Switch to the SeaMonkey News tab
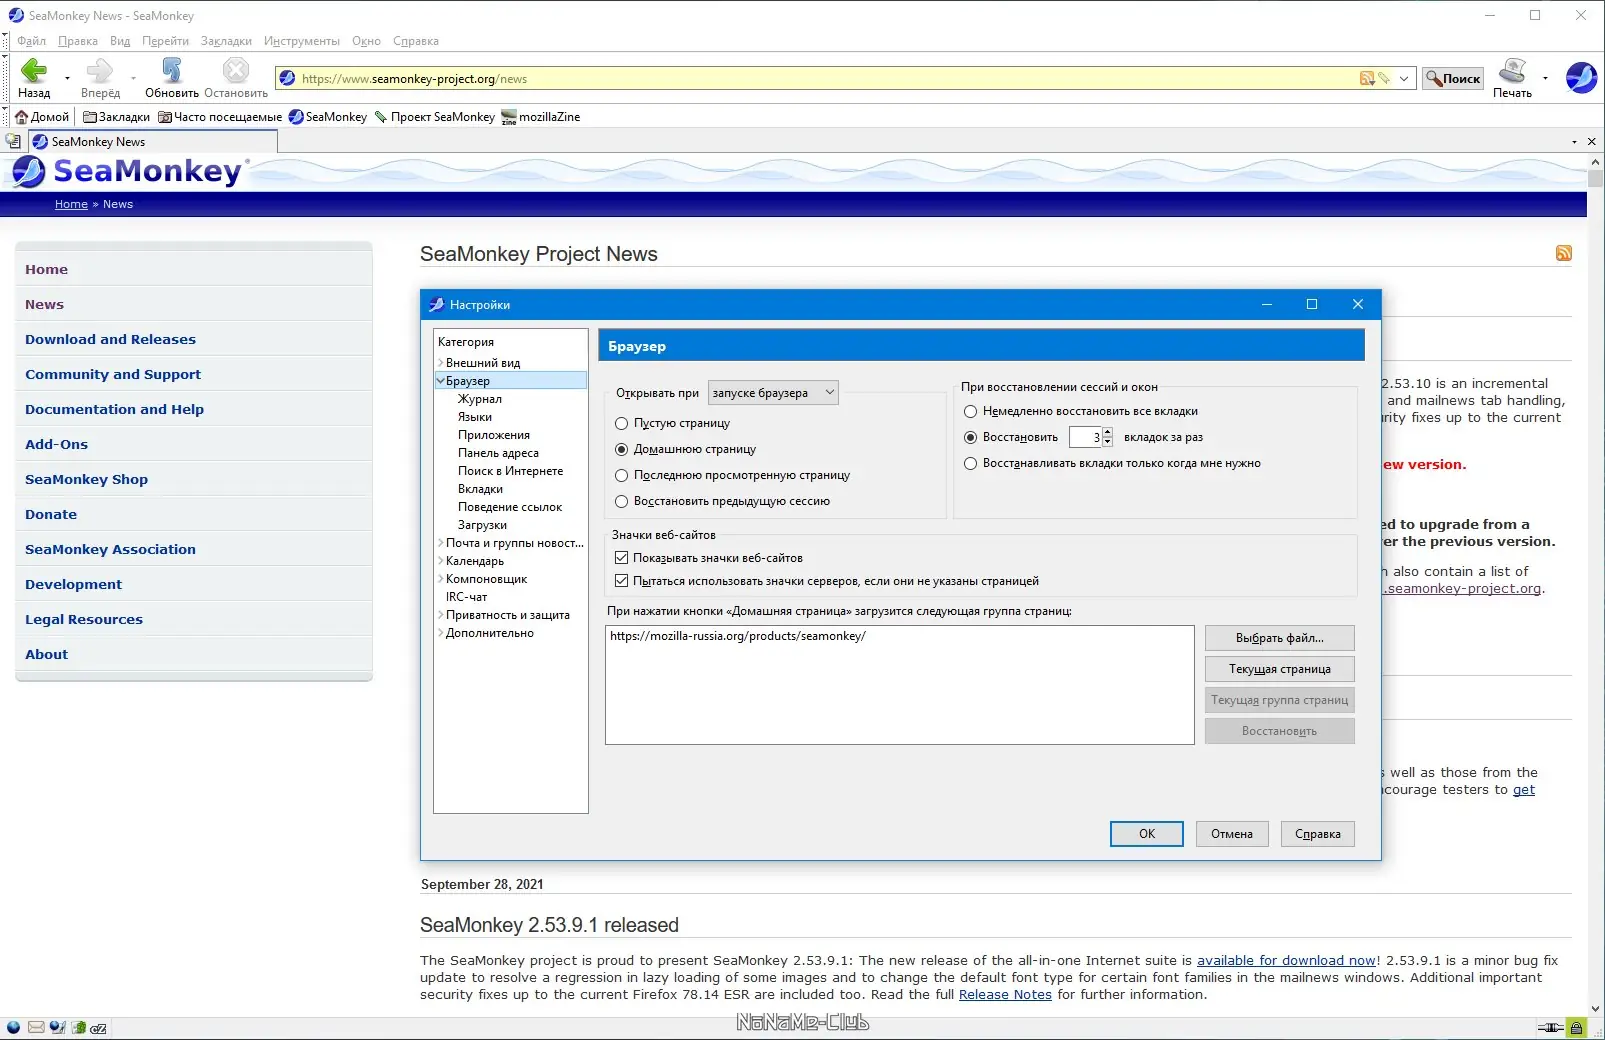 [x=153, y=142]
